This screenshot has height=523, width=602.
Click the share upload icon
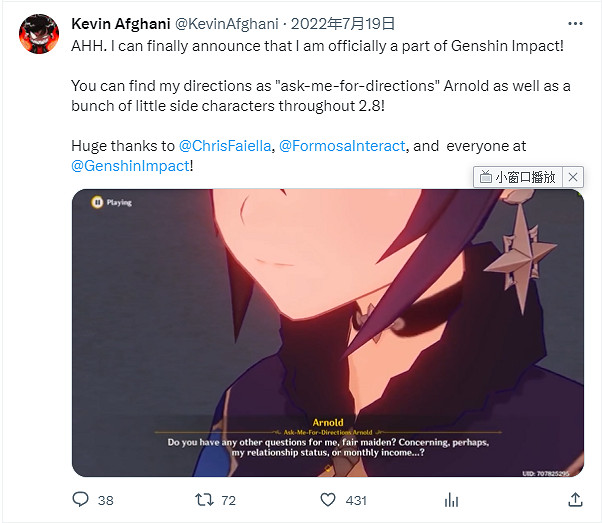coord(575,500)
